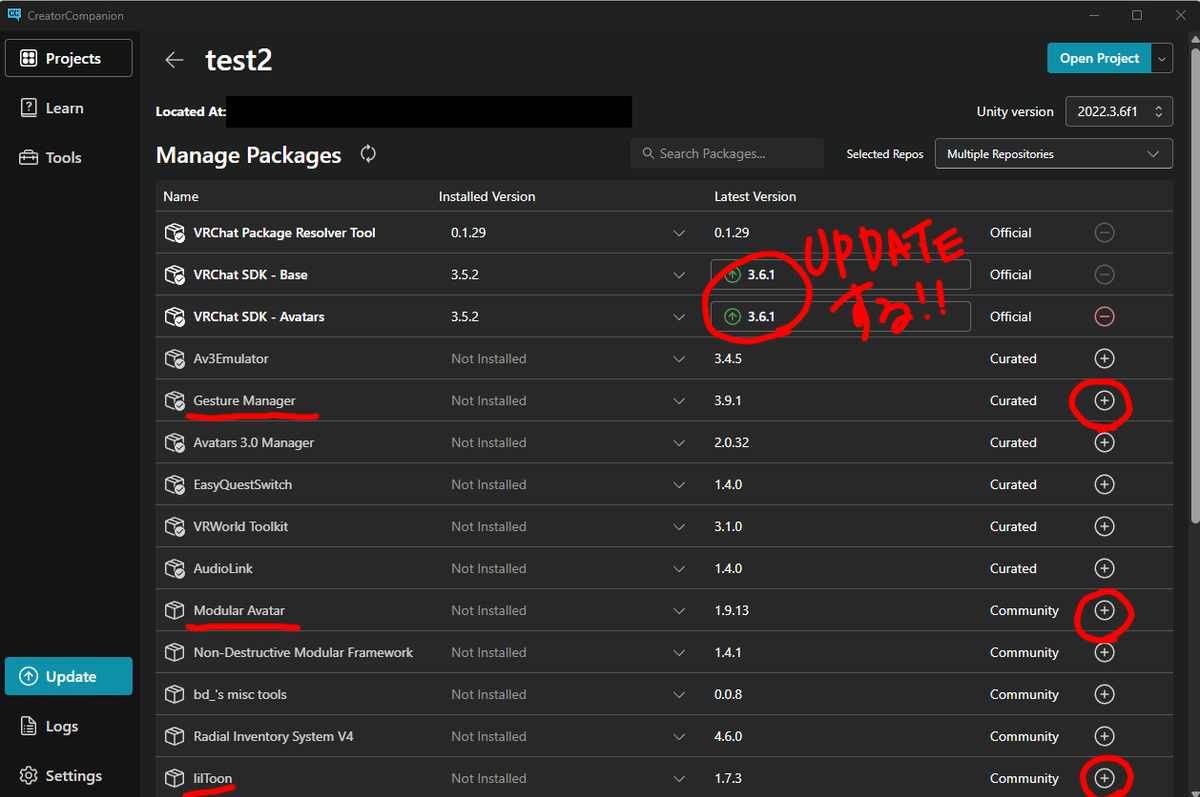The image size is (1200, 797).
Task: Open version dropdown for Av3Emulator
Action: pos(680,358)
